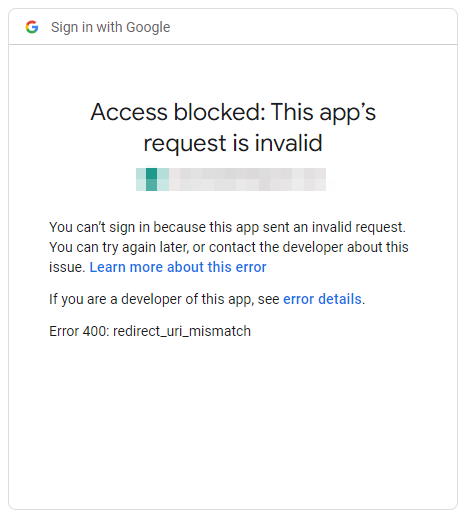461x516 pixels.
Task: Open the error details link
Action: [322, 299]
